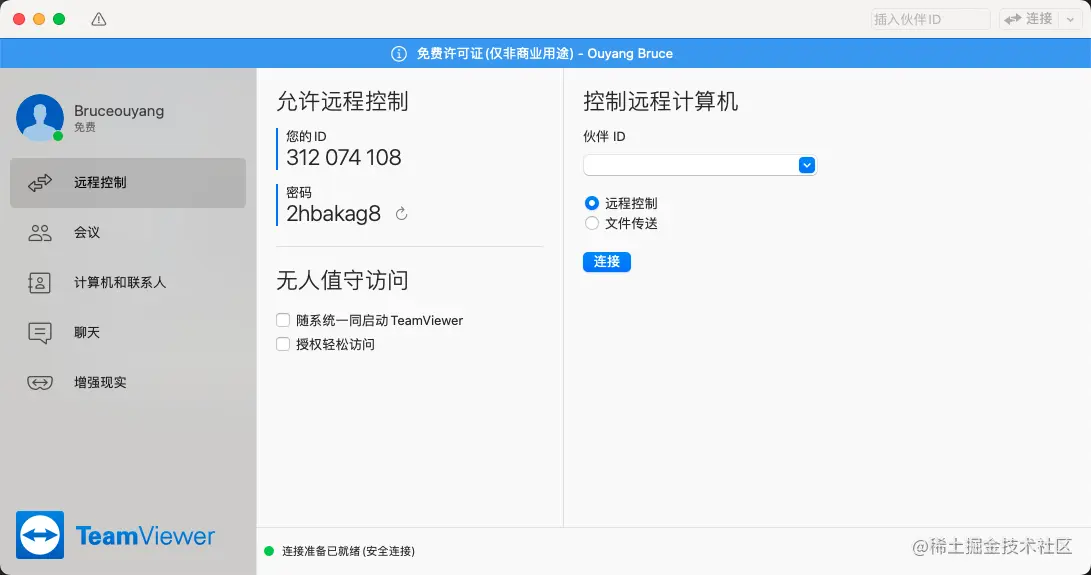Click the 控制远程计算机 heading

click(660, 102)
